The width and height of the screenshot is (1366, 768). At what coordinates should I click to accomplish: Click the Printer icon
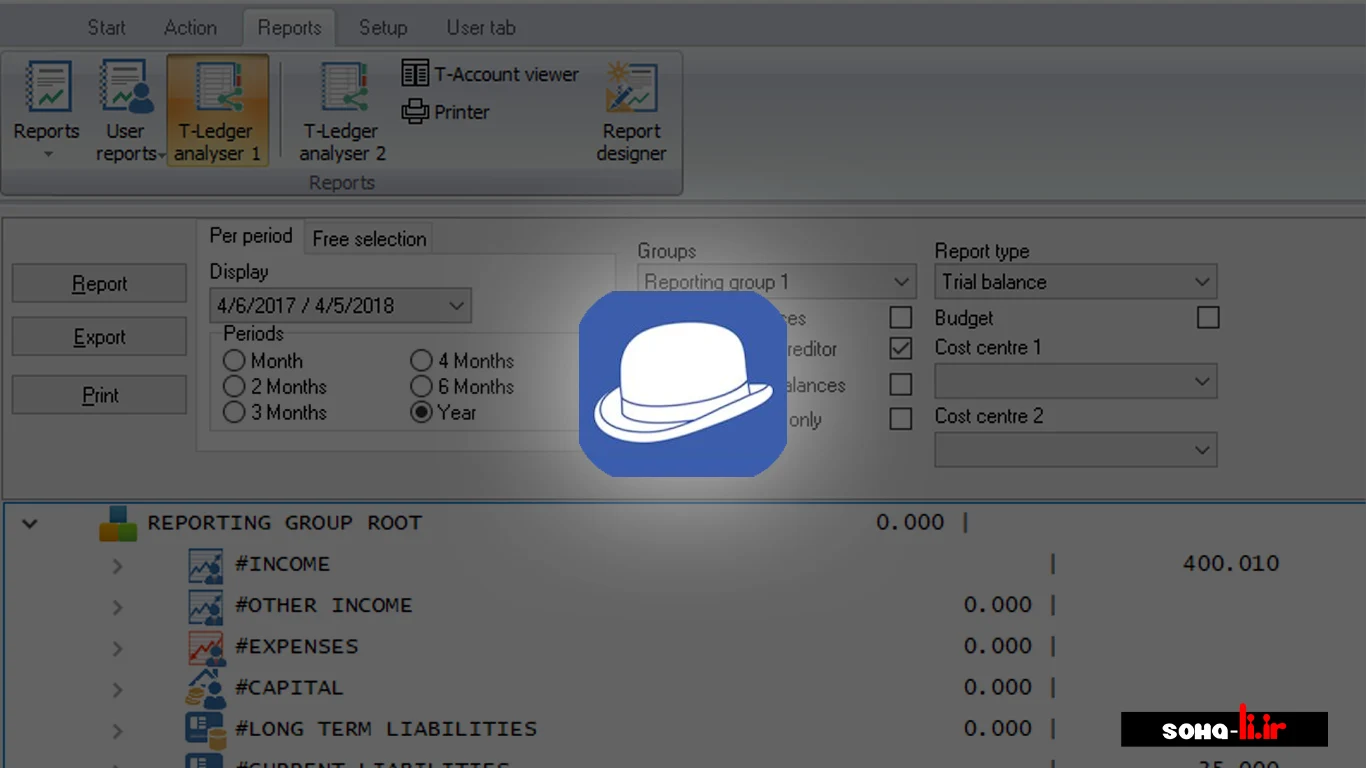(x=446, y=112)
